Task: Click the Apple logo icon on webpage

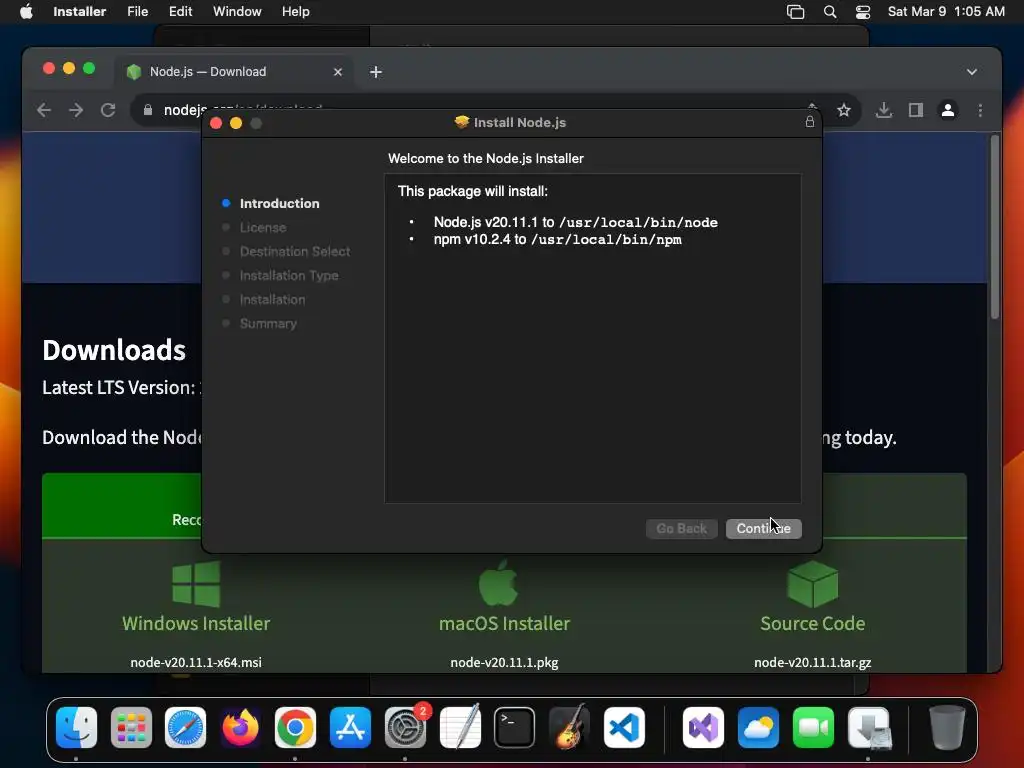Action: tap(498, 583)
